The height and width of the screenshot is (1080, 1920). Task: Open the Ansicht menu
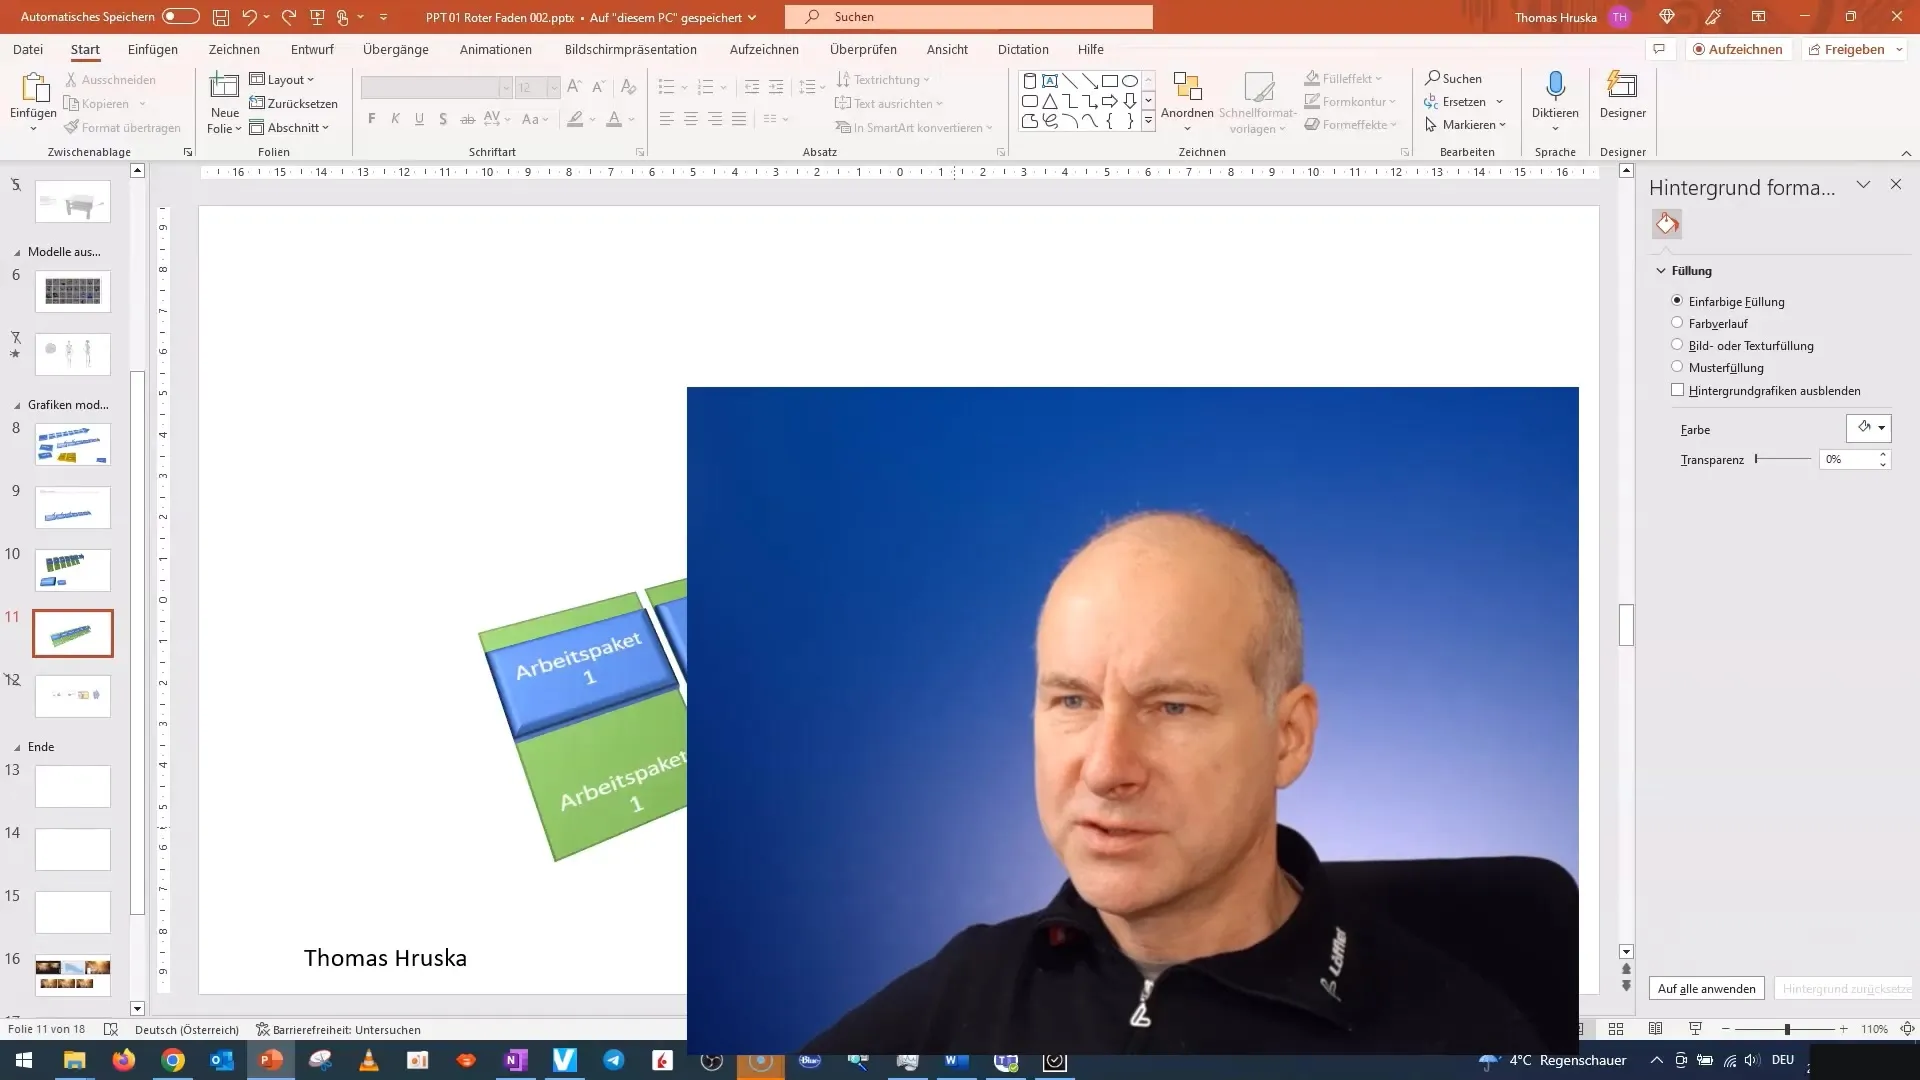(947, 49)
